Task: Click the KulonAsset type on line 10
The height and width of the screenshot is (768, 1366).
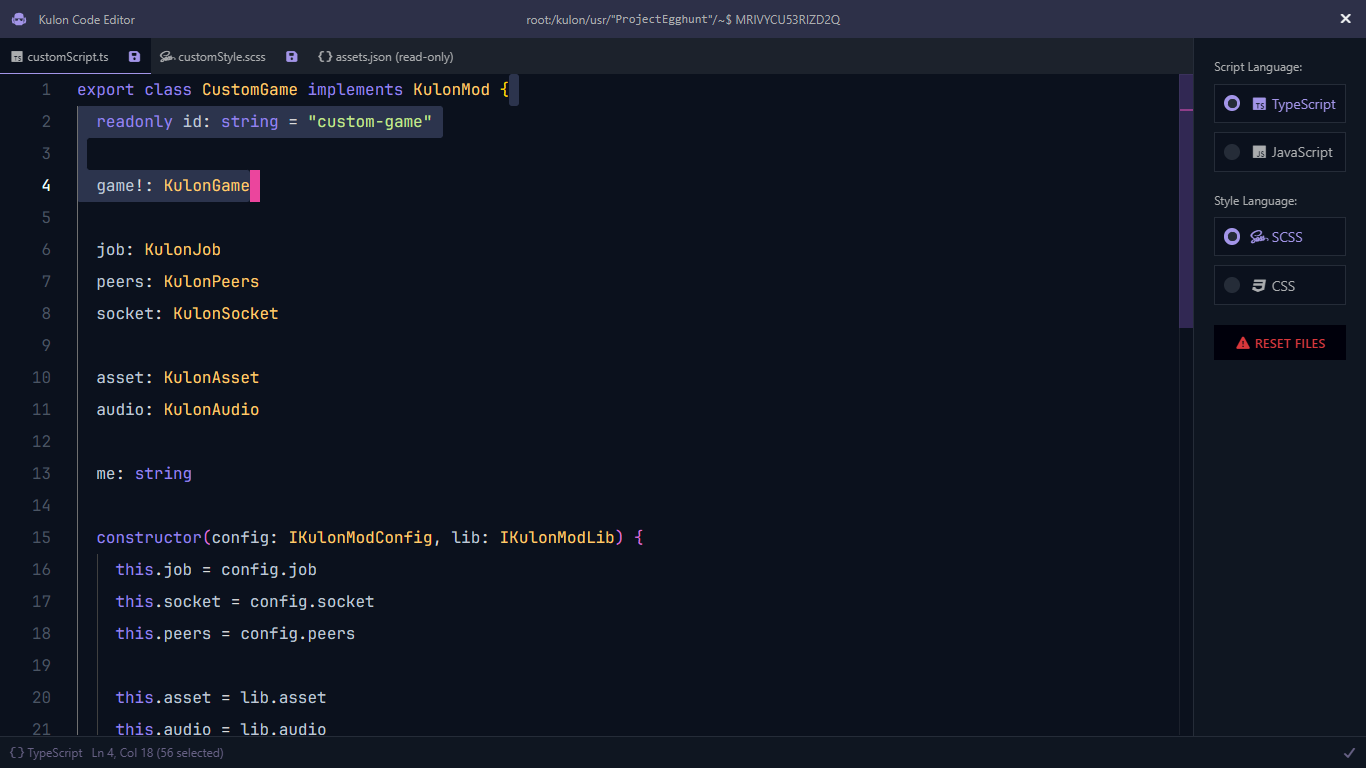Action: [x=212, y=378]
